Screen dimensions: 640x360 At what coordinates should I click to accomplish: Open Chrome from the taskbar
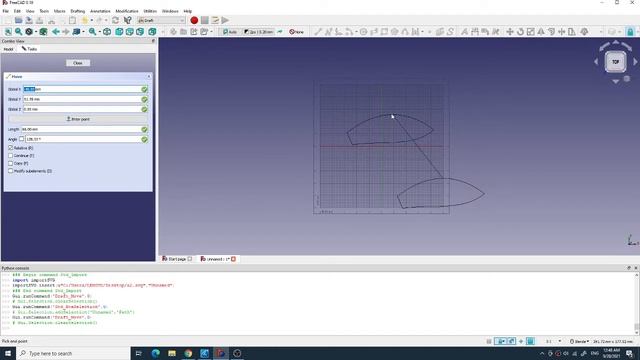[188, 353]
